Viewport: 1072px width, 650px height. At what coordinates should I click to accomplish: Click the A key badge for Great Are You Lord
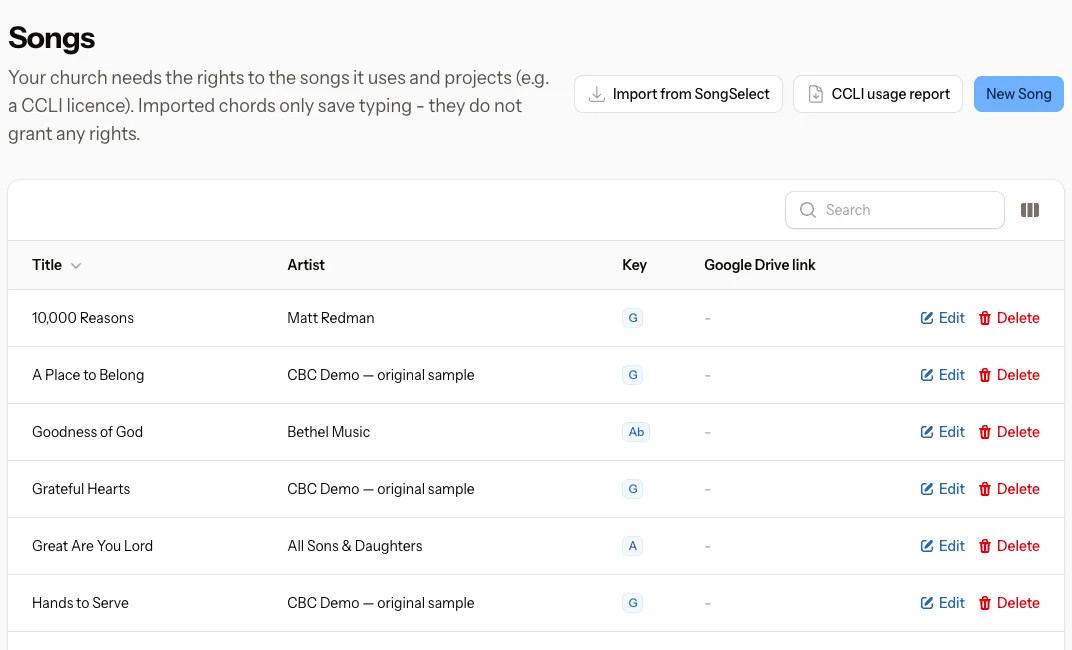coord(632,546)
